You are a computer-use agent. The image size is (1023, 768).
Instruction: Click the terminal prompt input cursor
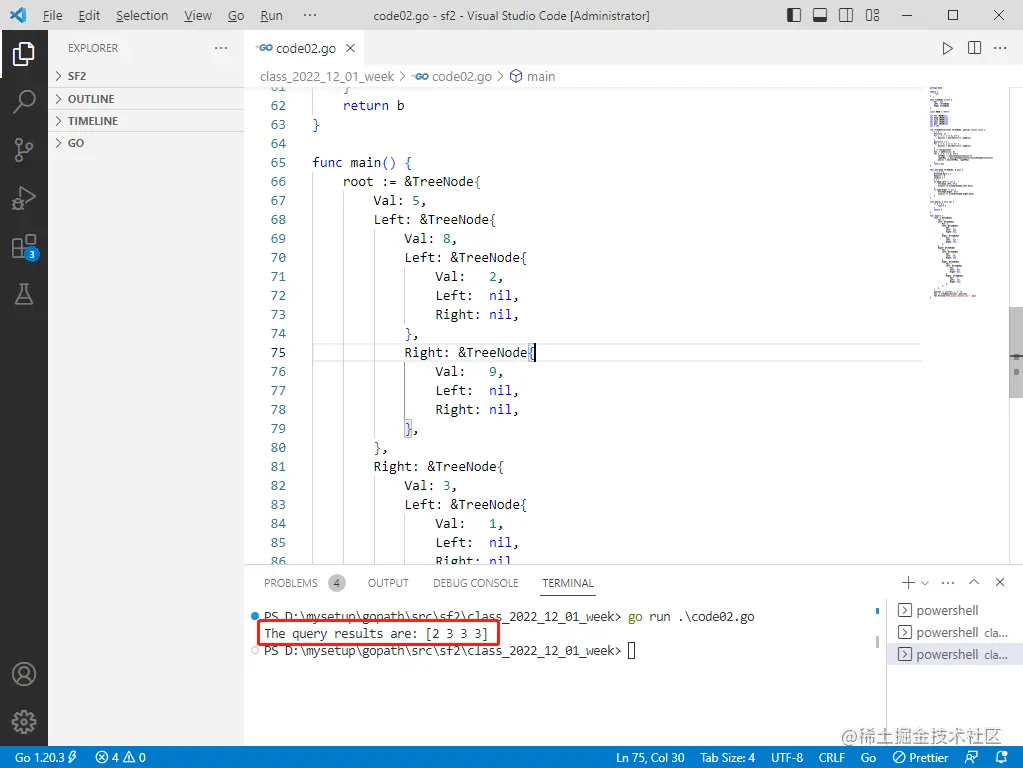(x=632, y=651)
